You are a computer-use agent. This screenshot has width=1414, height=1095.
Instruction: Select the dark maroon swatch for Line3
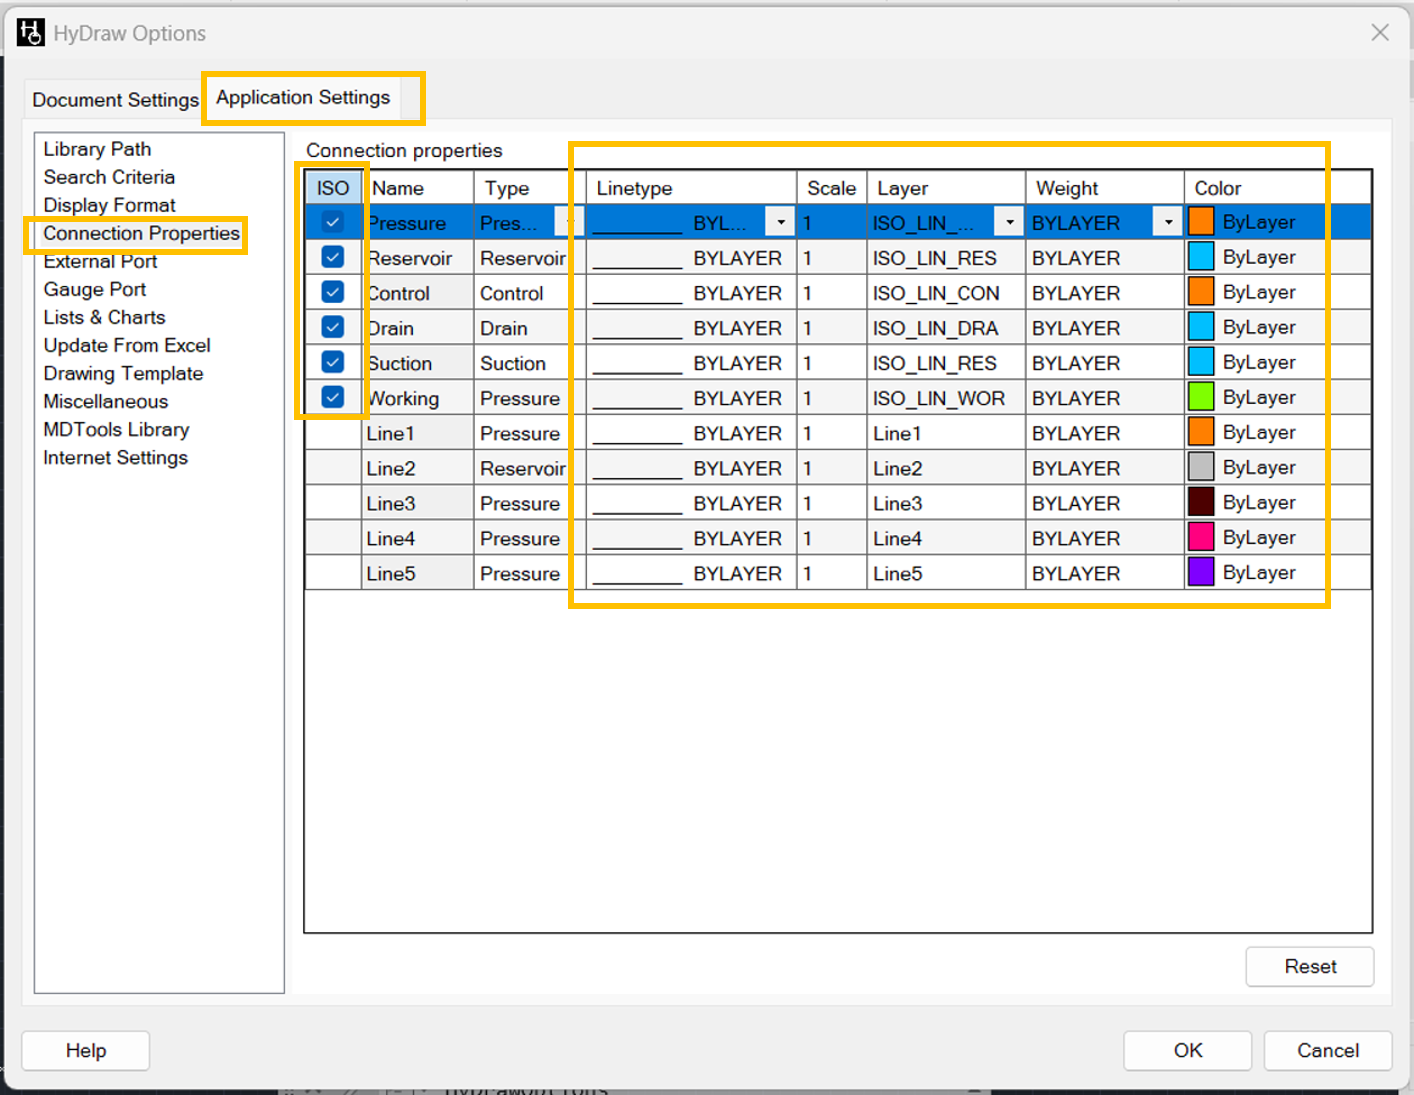[x=1201, y=501]
